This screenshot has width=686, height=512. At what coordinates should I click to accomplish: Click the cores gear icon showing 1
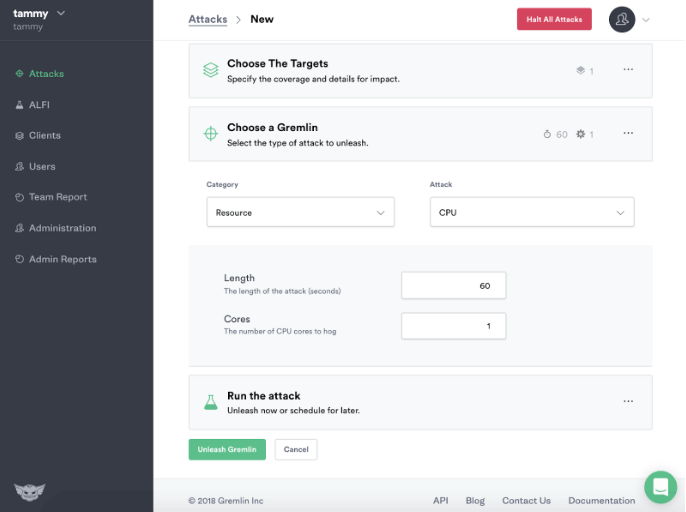coord(580,134)
